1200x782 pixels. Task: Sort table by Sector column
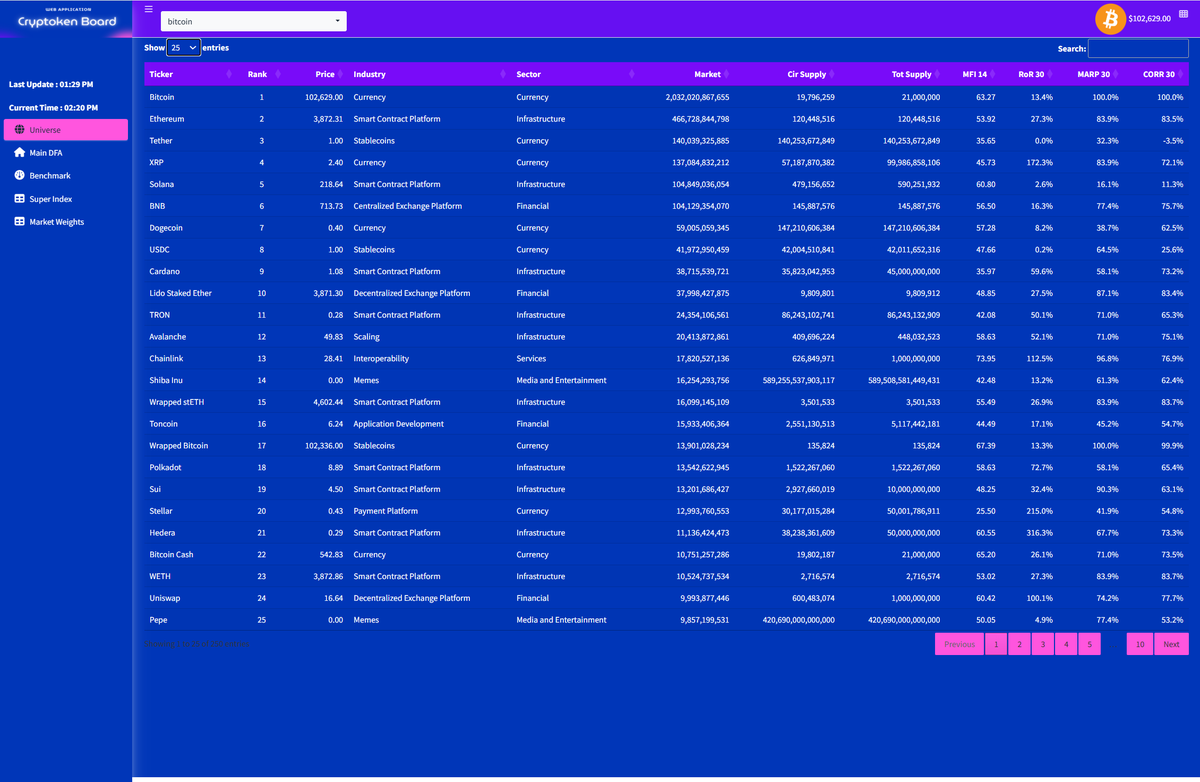point(575,74)
